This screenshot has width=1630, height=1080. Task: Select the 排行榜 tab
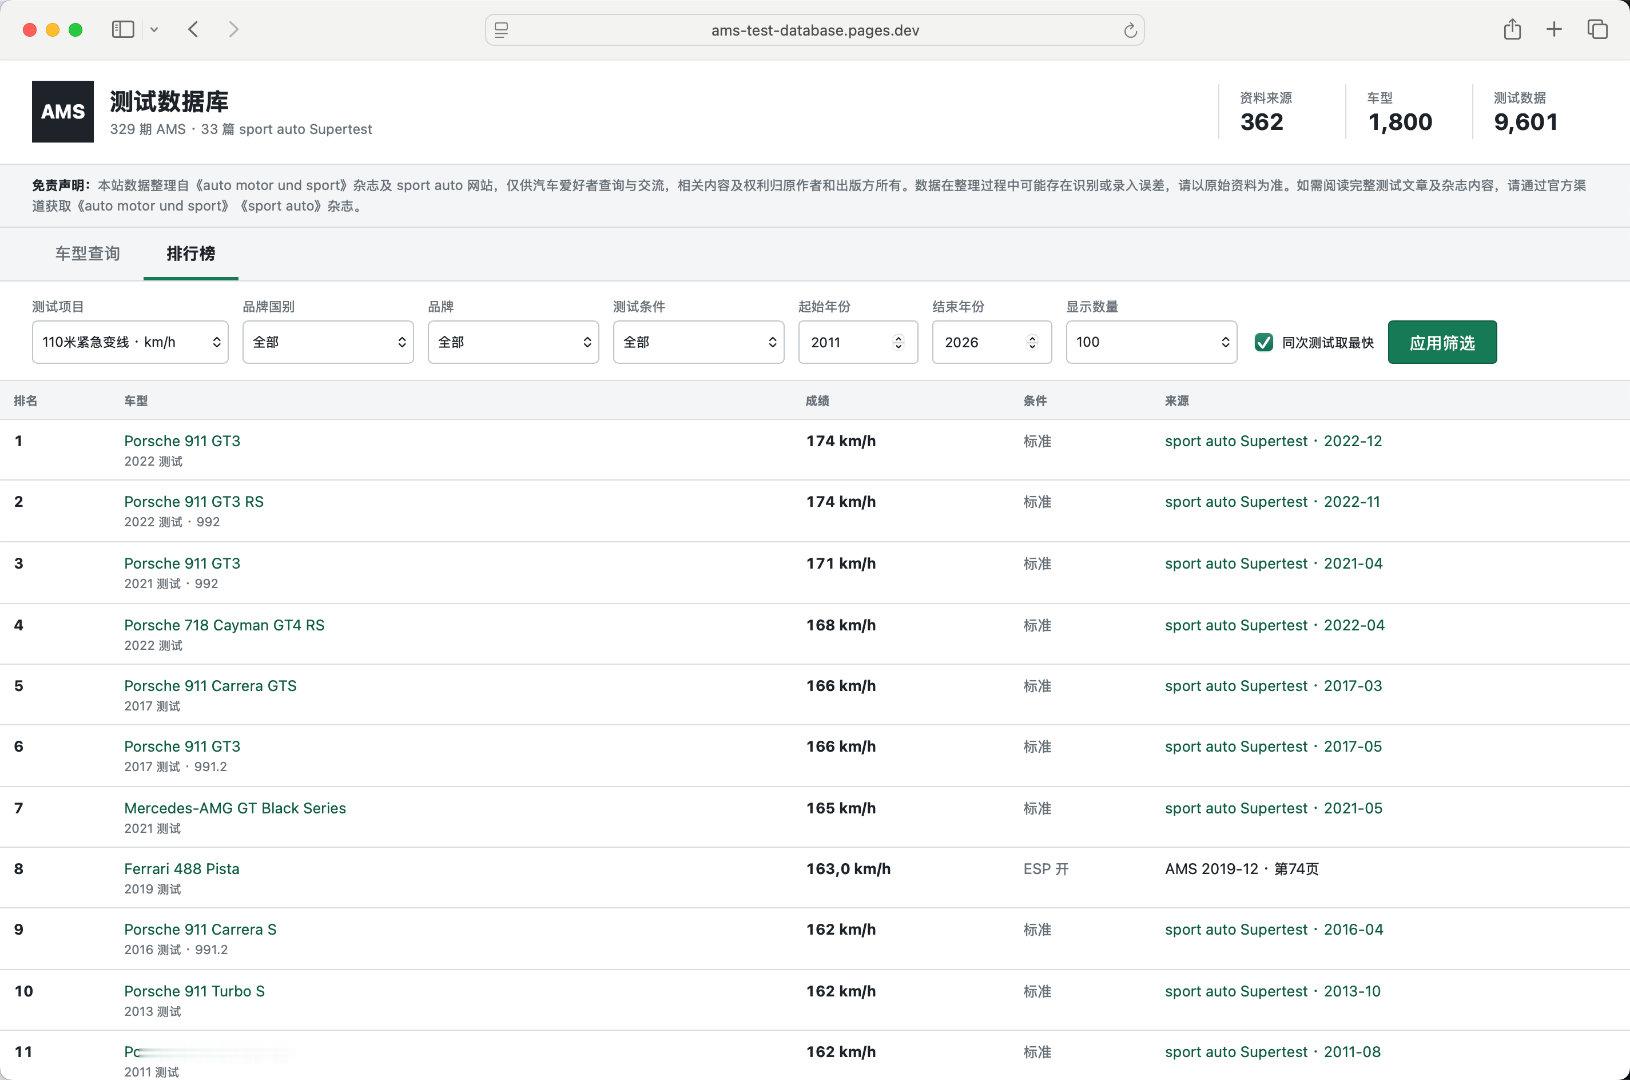coord(191,254)
